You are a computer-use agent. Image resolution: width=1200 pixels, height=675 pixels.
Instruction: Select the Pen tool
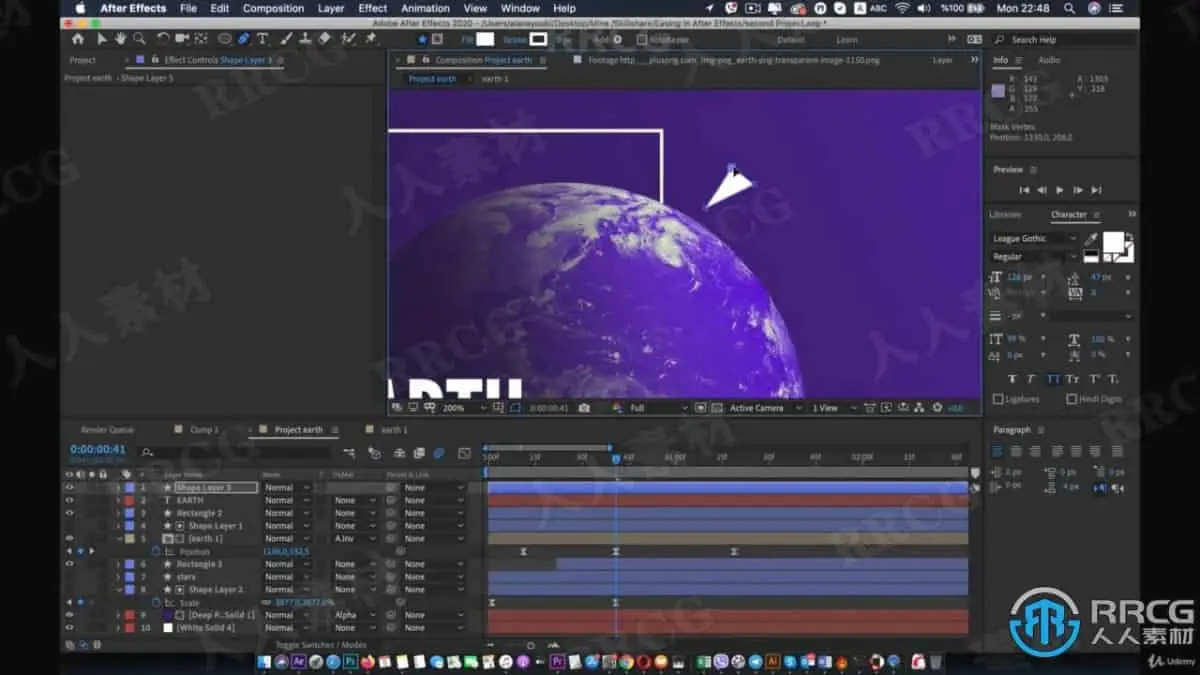point(244,39)
